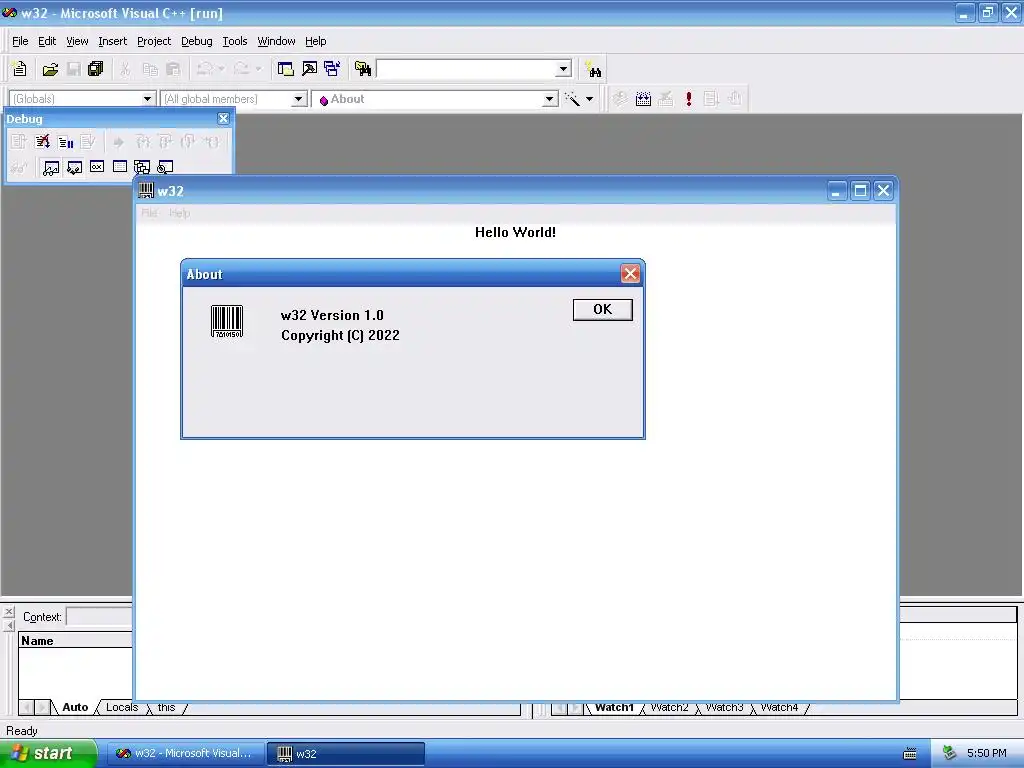This screenshot has height=768, width=1024.
Task: Switch to the Auto variables tab
Action: click(75, 707)
